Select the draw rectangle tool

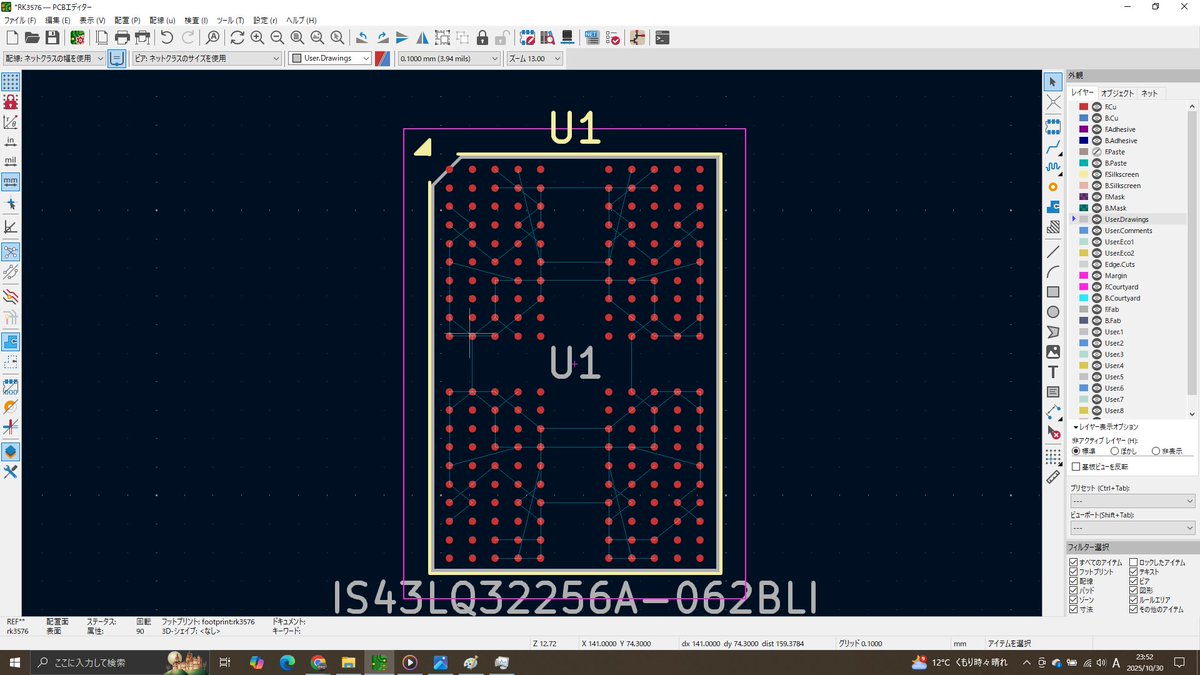(1053, 292)
